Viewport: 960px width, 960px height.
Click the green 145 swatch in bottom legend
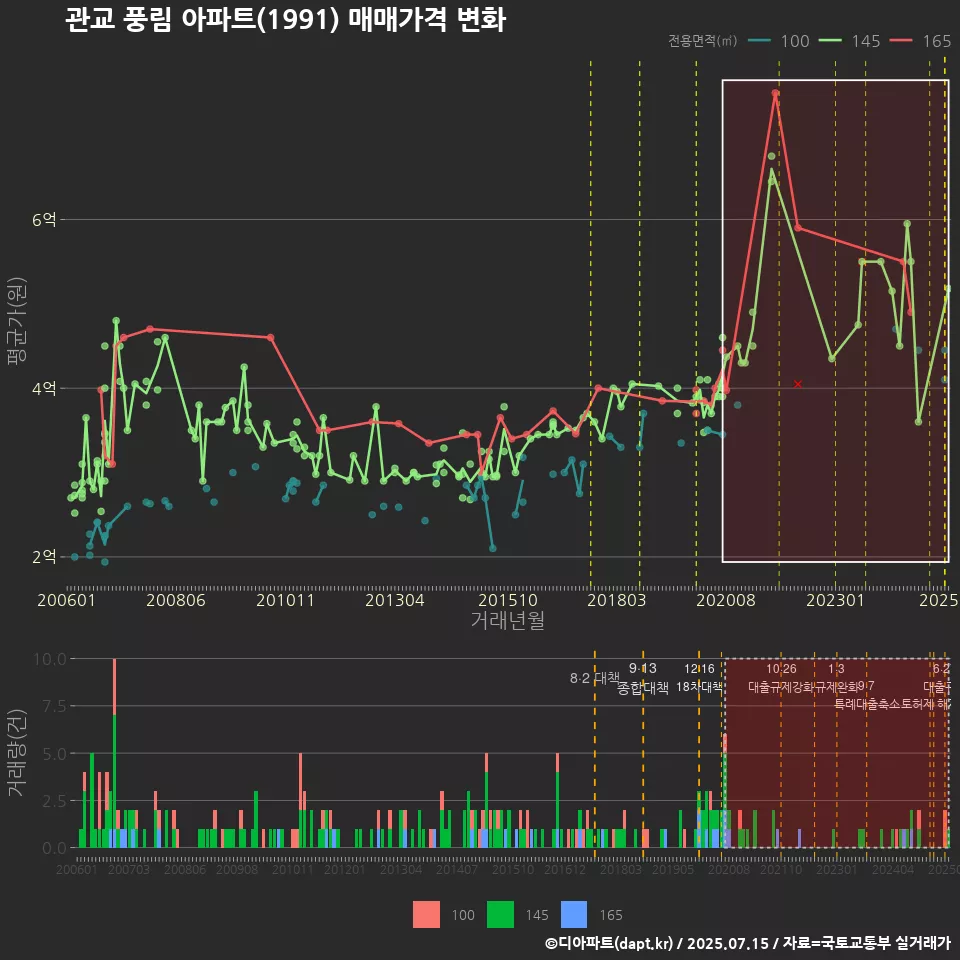(500, 915)
